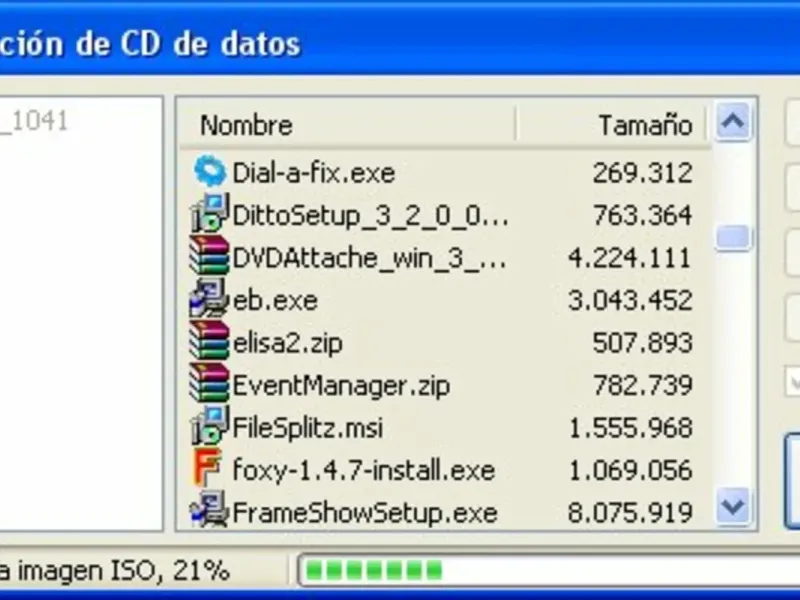
Task: Click the DVDAttache archive icon
Action: pos(209,256)
